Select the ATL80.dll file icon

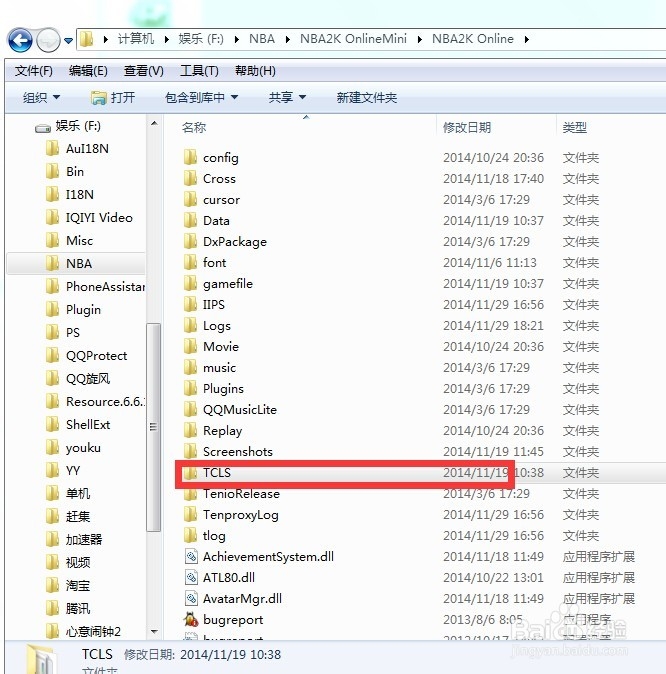click(x=191, y=578)
